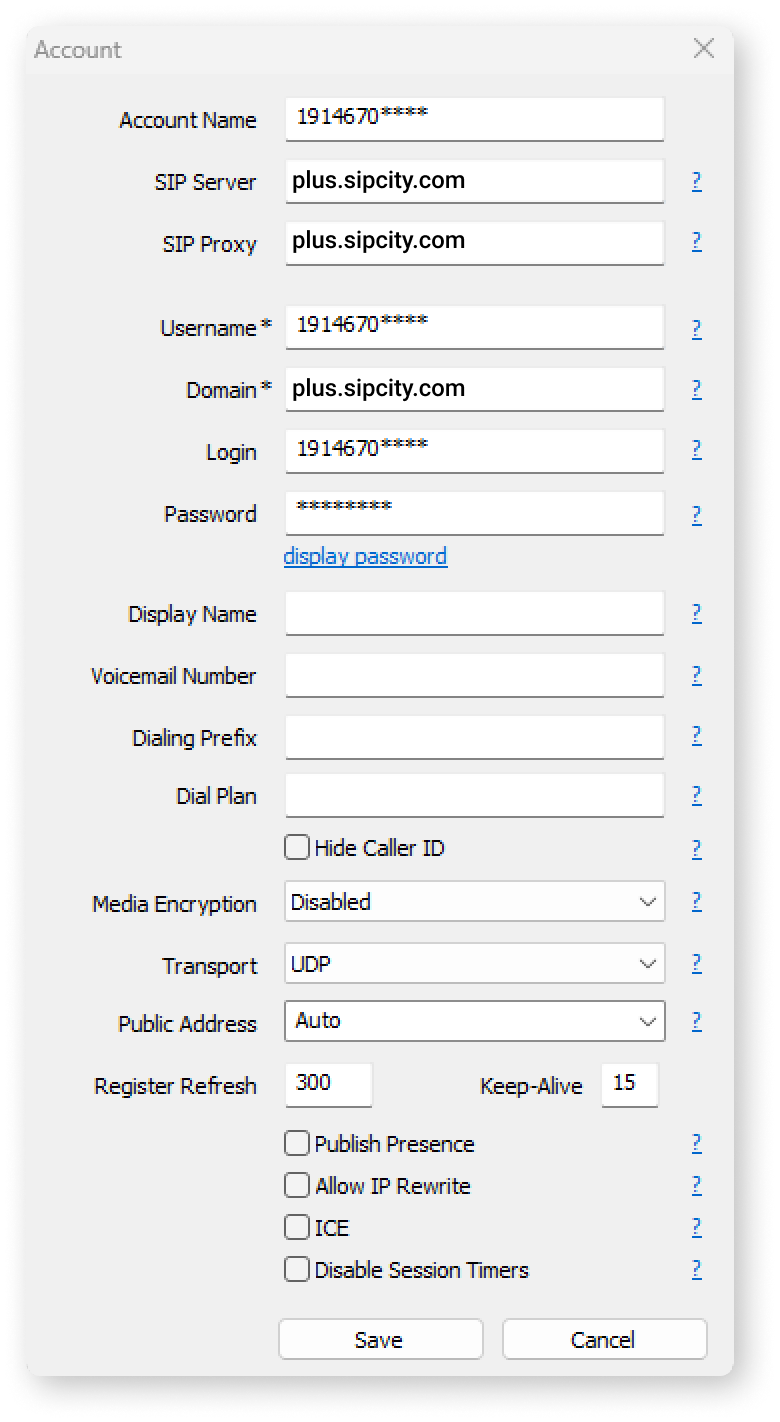Viewport: 780px width, 1422px height.
Task: Show help for Password field
Action: (696, 515)
